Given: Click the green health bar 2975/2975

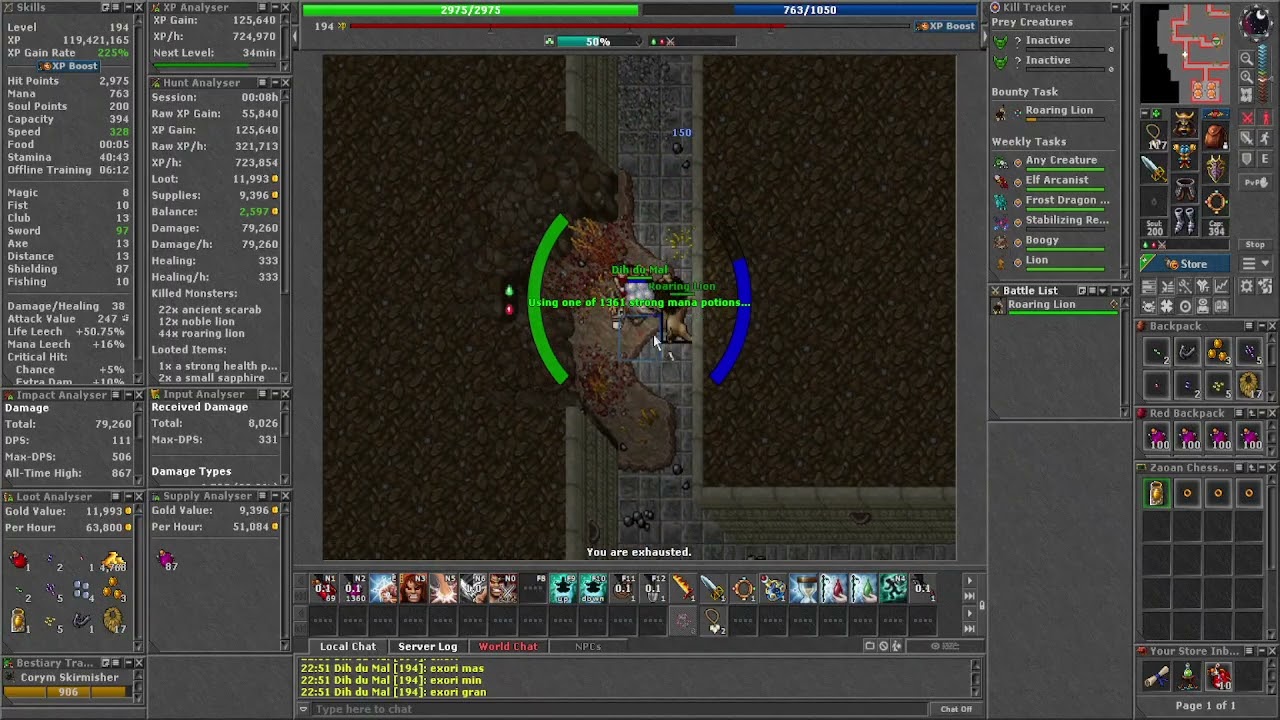Looking at the screenshot, I should pos(470,10).
